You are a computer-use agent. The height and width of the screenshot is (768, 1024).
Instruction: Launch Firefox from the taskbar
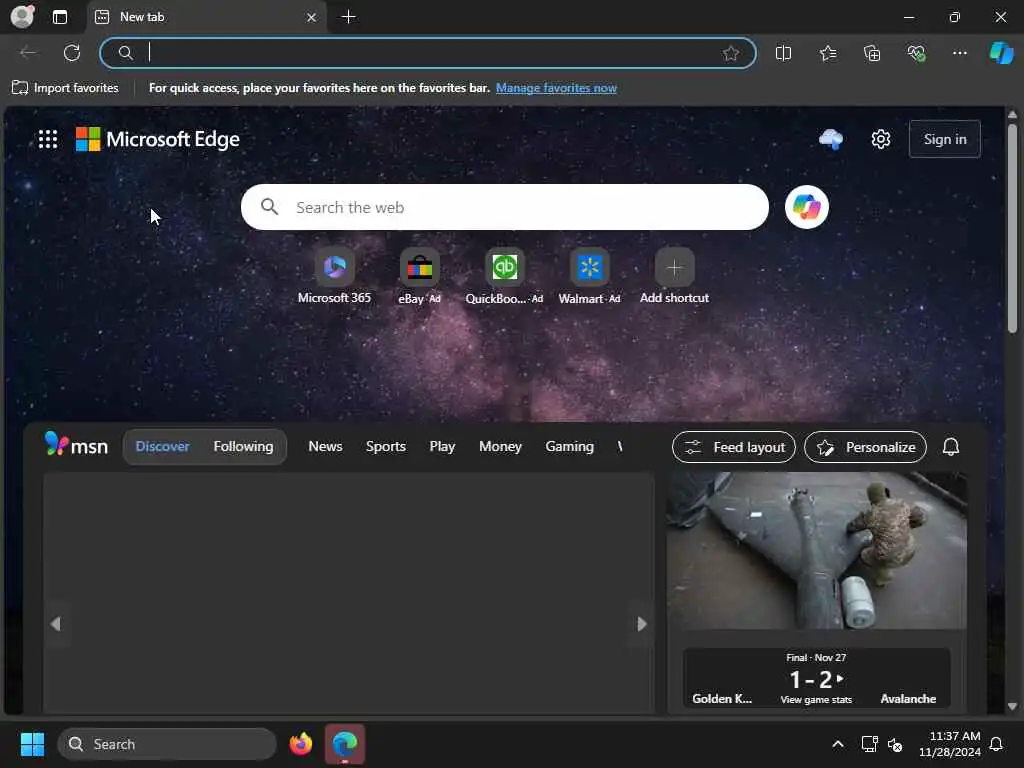pyautogui.click(x=300, y=744)
